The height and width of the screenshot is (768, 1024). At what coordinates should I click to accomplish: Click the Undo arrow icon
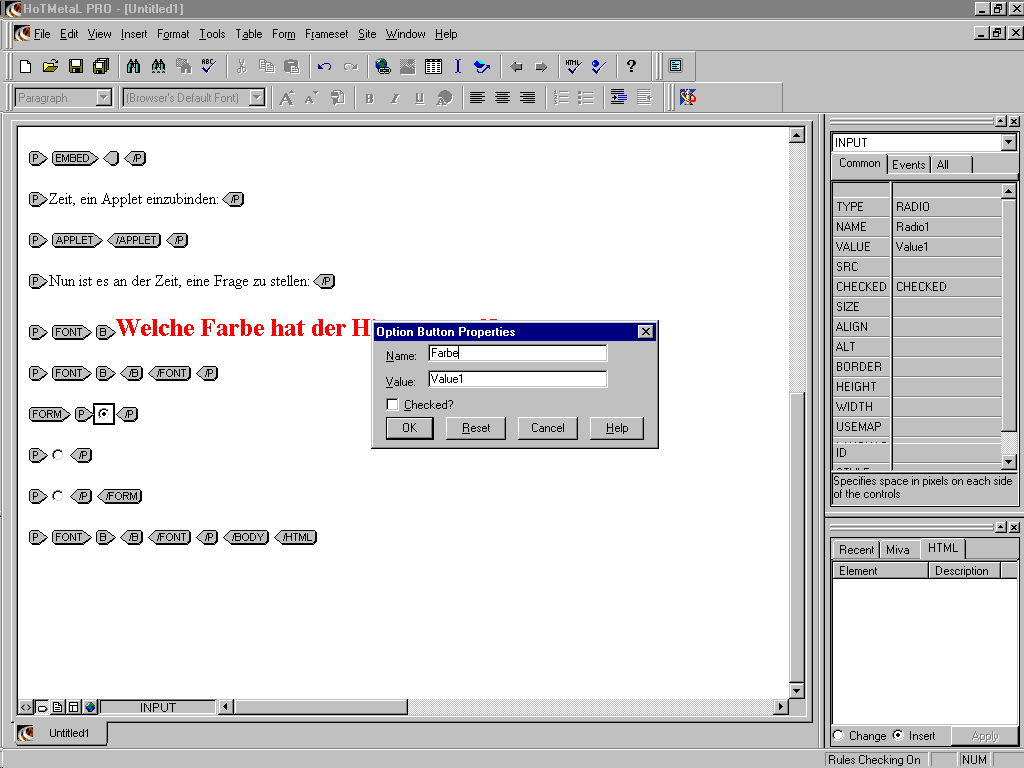[324, 67]
